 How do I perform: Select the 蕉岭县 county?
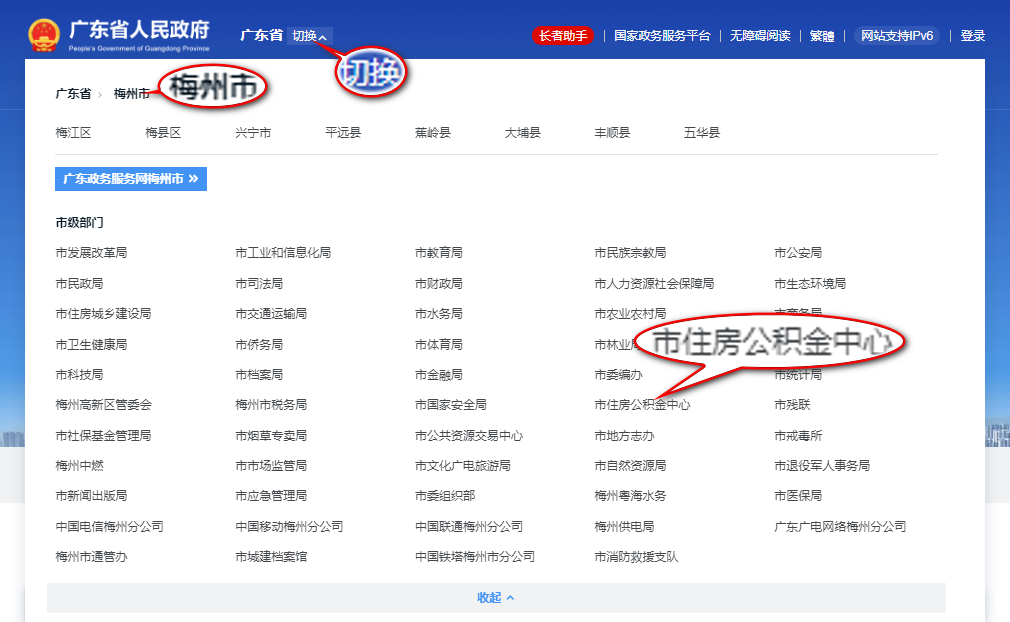pyautogui.click(x=433, y=133)
